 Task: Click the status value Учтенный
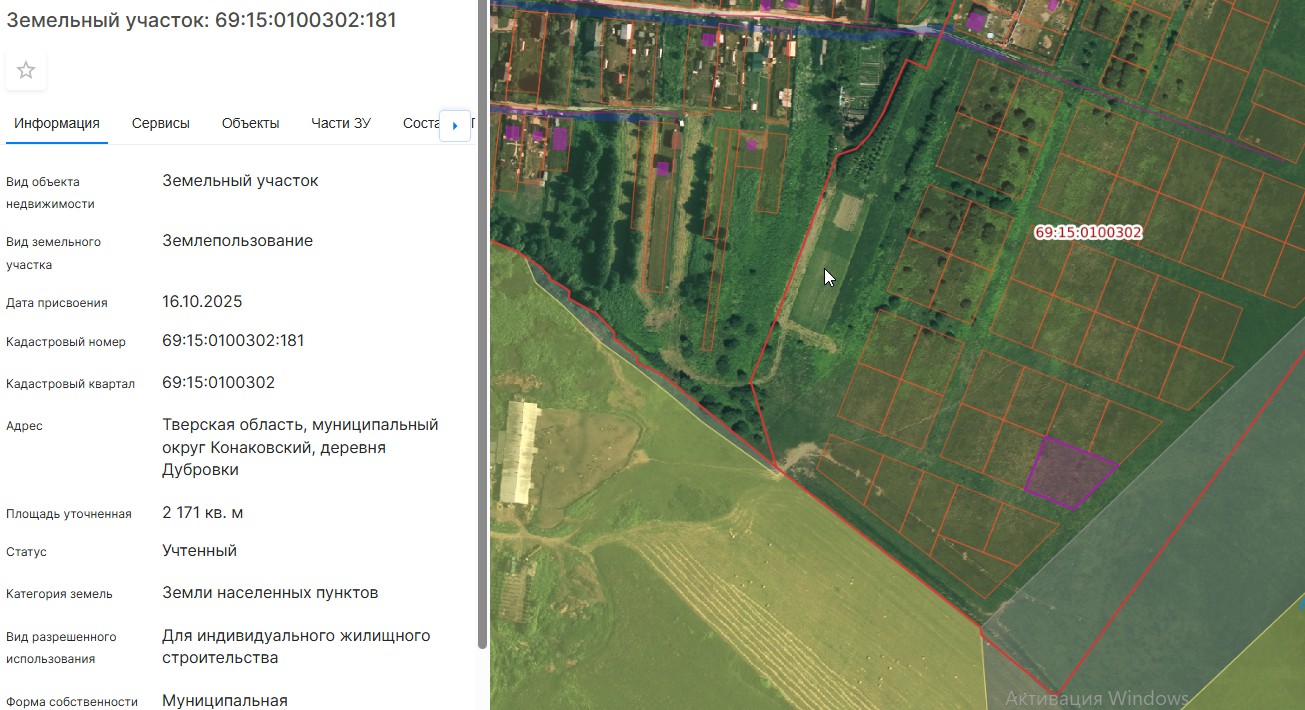coord(199,551)
